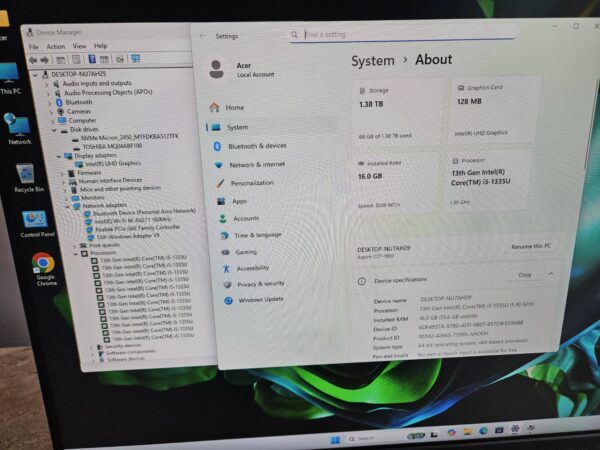
Task: Expand the Firmware node
Action: [62, 173]
